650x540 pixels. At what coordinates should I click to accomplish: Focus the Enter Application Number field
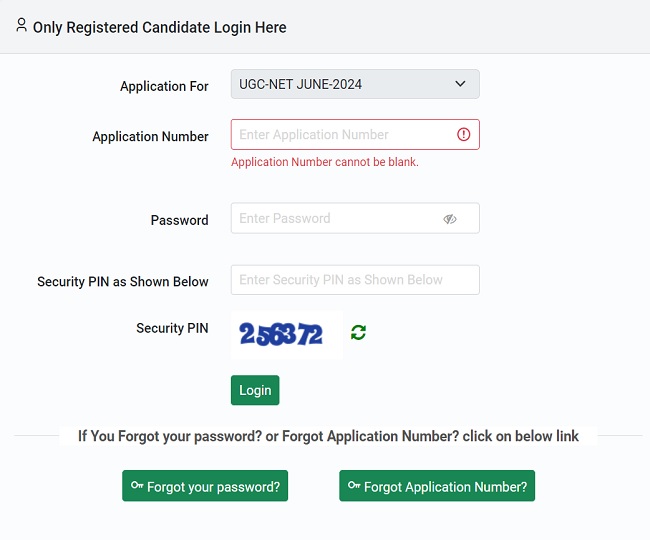click(340, 134)
